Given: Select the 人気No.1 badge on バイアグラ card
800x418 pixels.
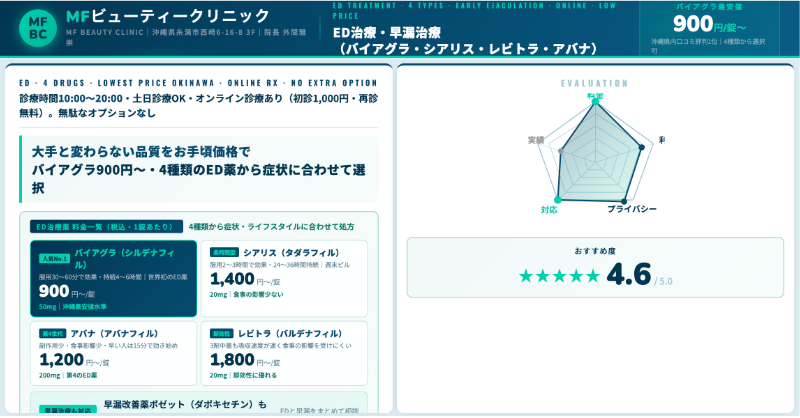Looking at the screenshot, I should coord(55,259).
